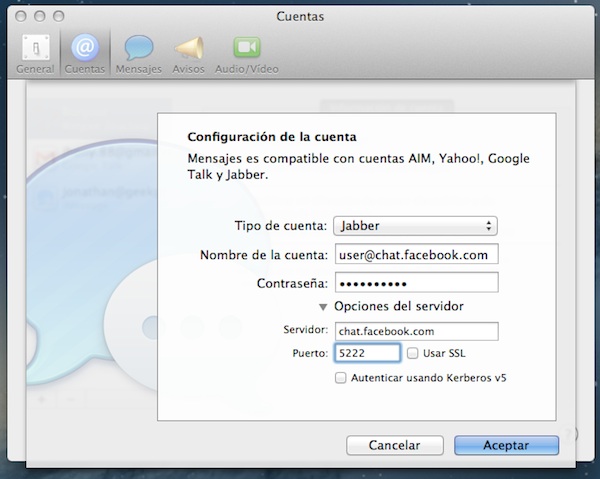This screenshot has width=600, height=479.
Task: Select the Cuentas toolbar icon
Action: 85,53
